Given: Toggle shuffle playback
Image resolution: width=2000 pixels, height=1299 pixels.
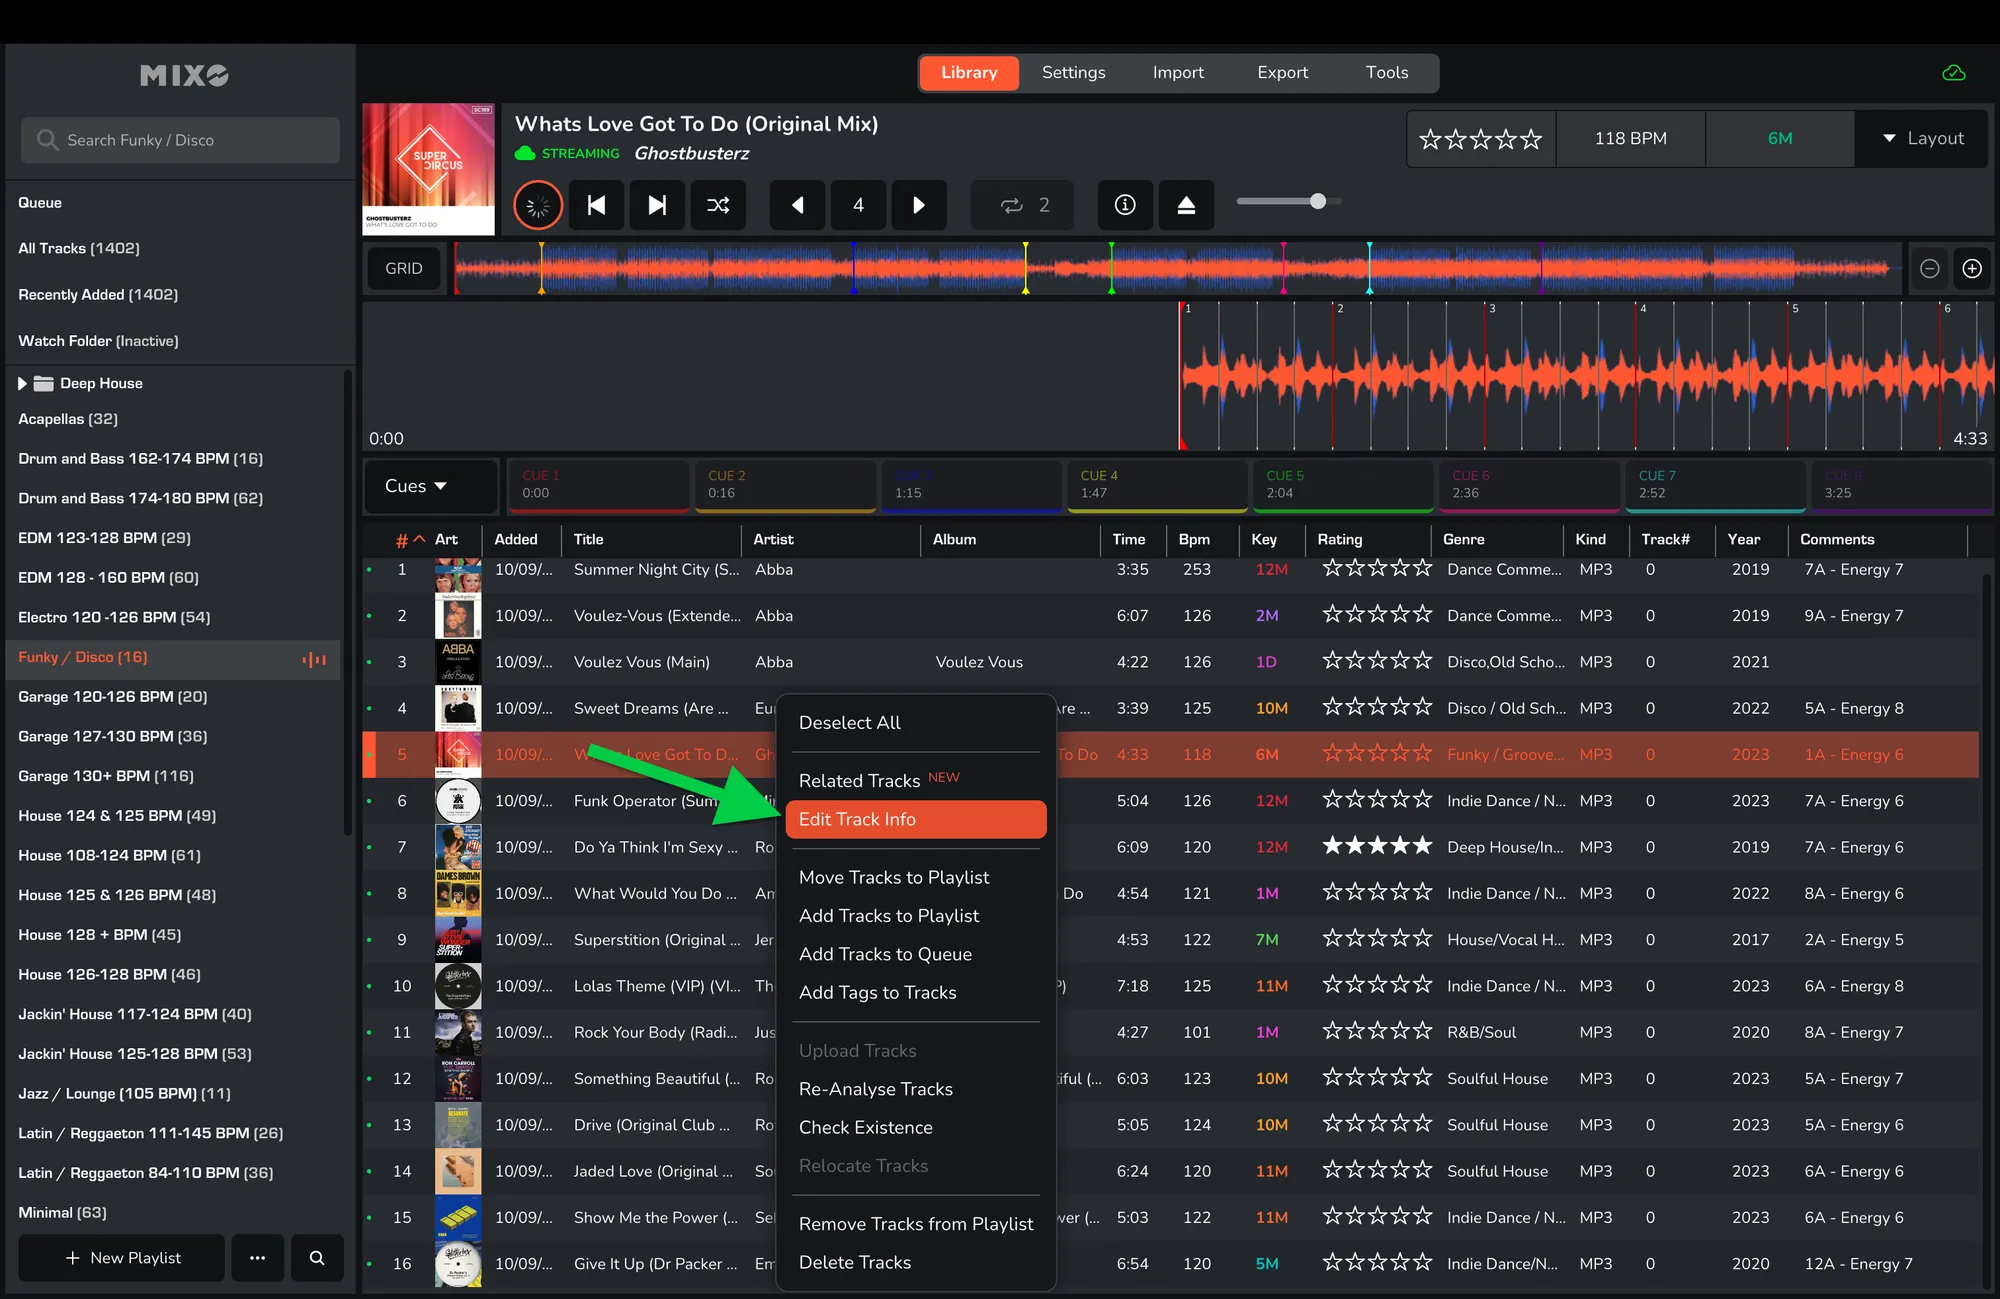Looking at the screenshot, I should (718, 205).
